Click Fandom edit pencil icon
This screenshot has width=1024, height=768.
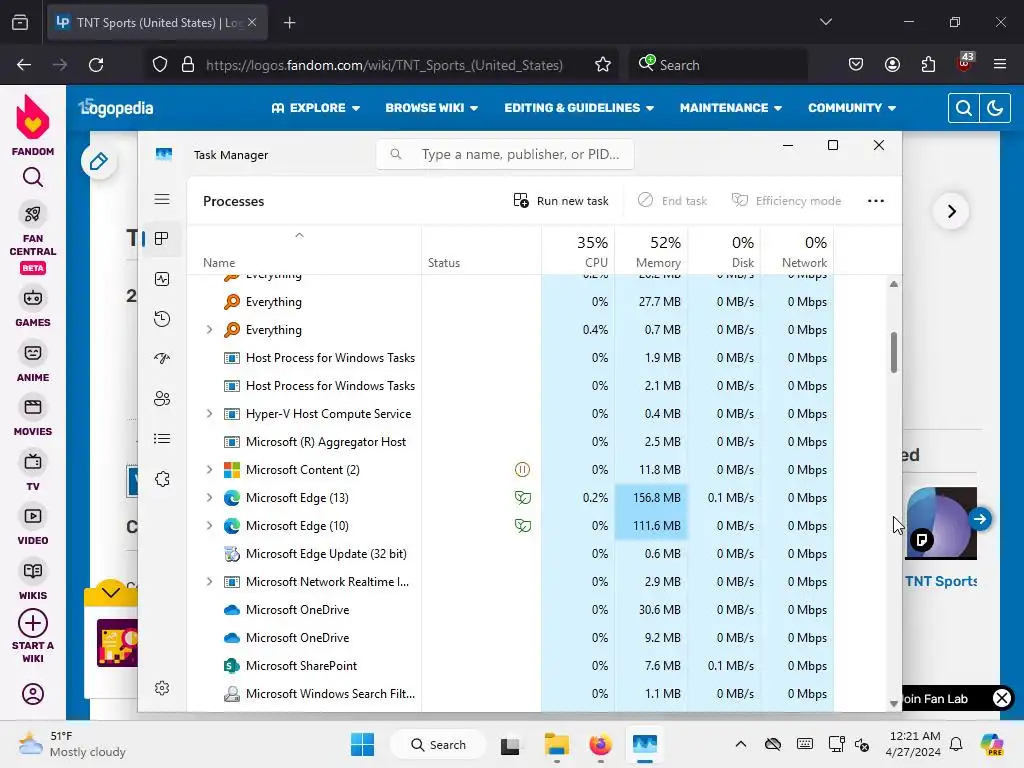(x=99, y=161)
